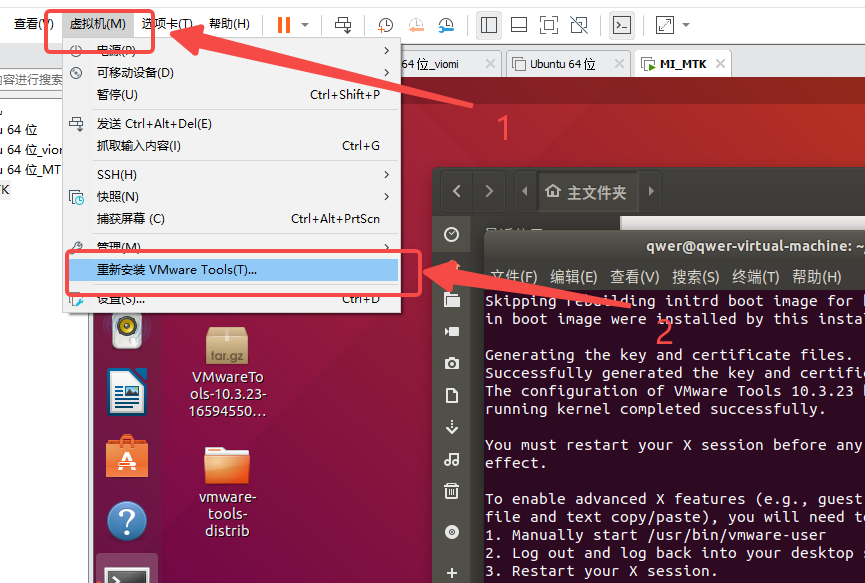Select 捕获屏幕 (C) menu item
Viewport: 865px width, 583px height.
coord(231,219)
